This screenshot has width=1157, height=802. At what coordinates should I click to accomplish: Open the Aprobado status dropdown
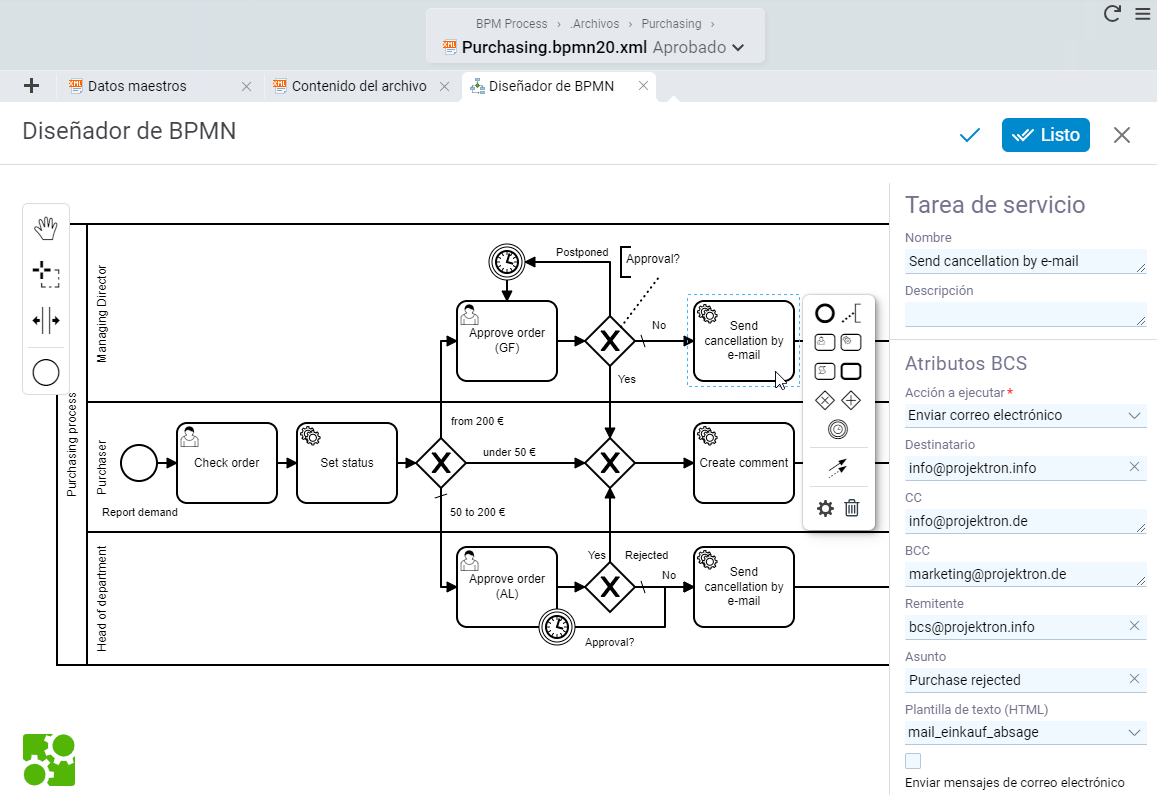[699, 47]
